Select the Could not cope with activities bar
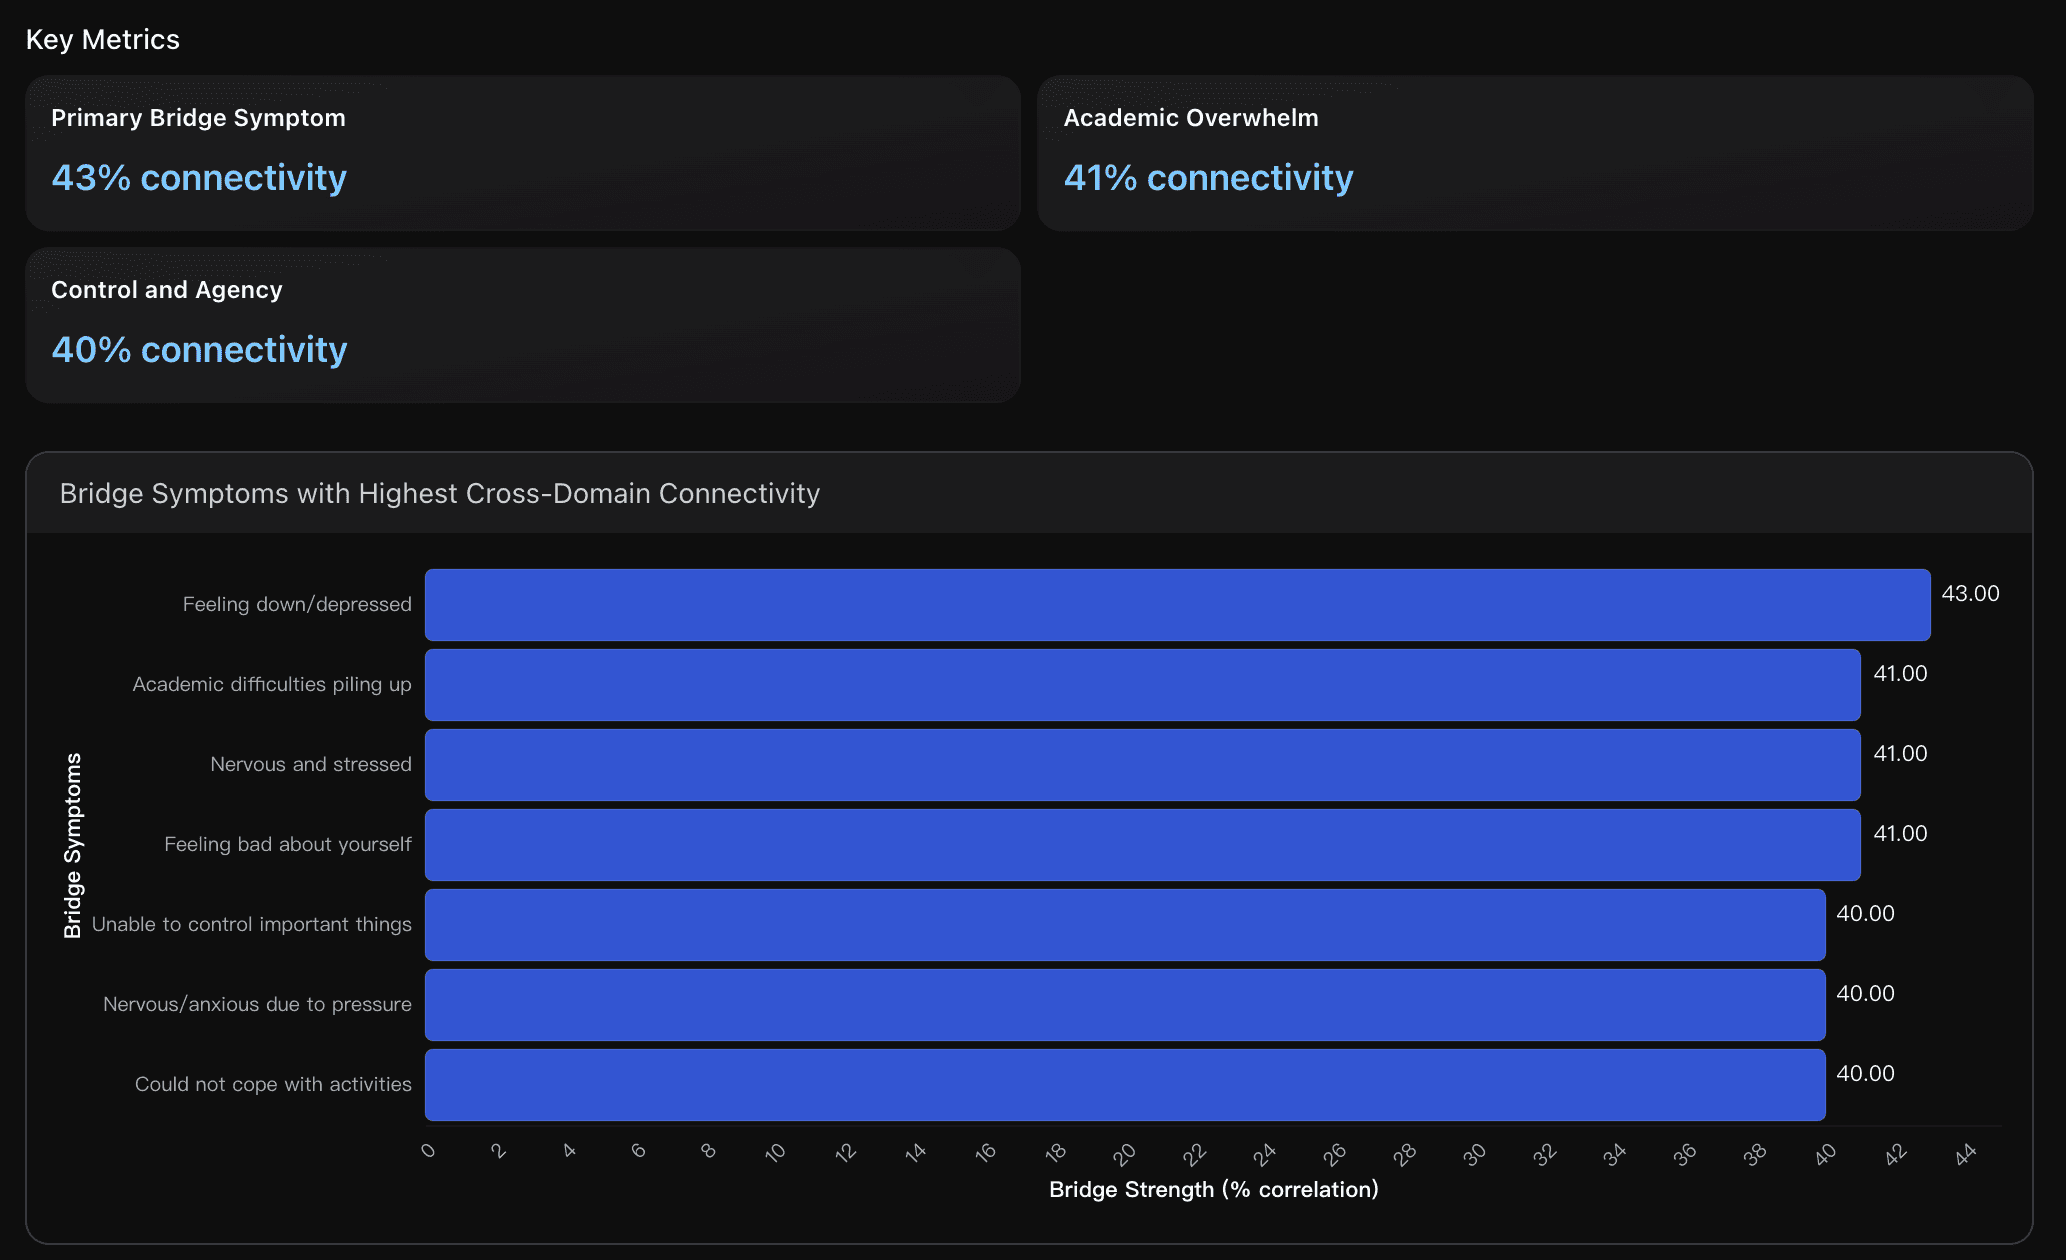 coord(1125,1085)
